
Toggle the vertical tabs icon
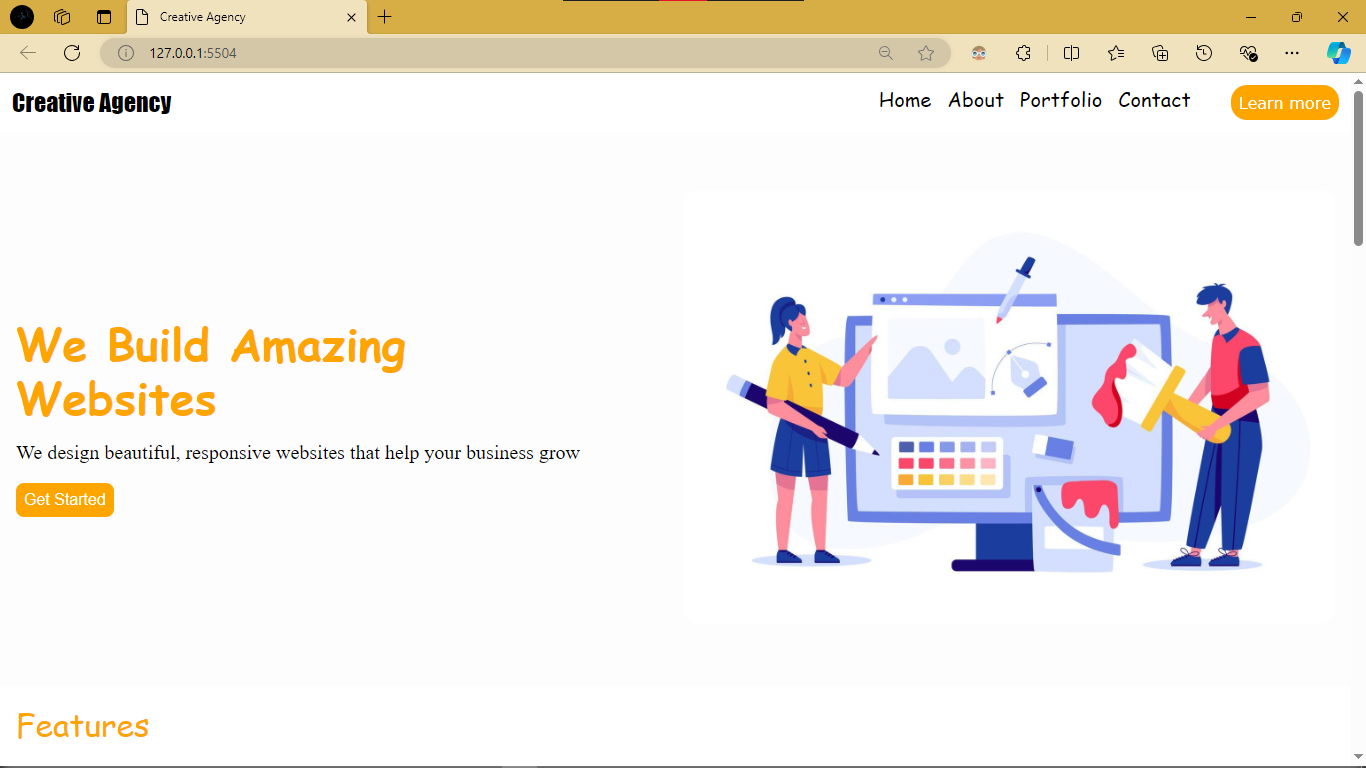[x=103, y=17]
